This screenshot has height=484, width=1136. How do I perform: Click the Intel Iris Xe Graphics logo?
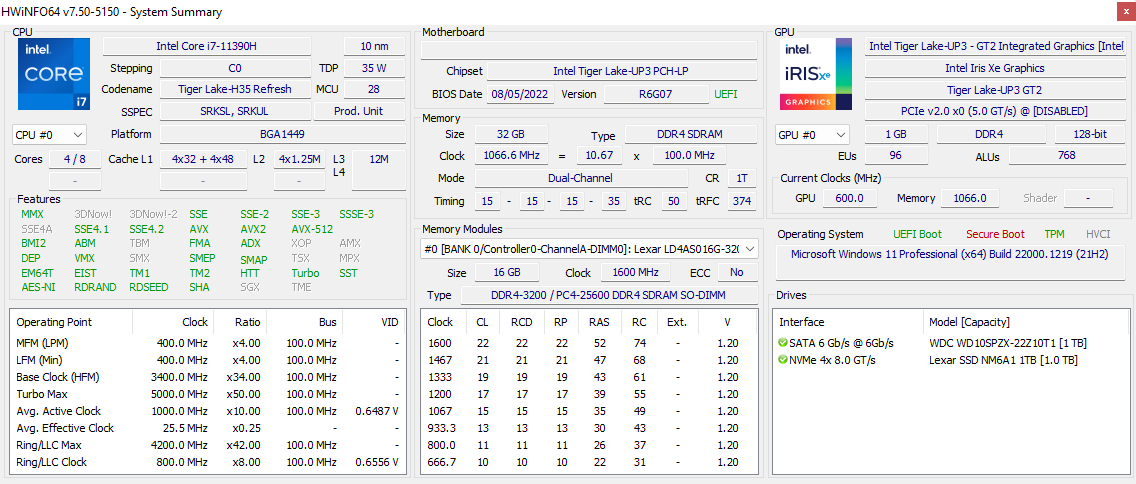(816, 74)
